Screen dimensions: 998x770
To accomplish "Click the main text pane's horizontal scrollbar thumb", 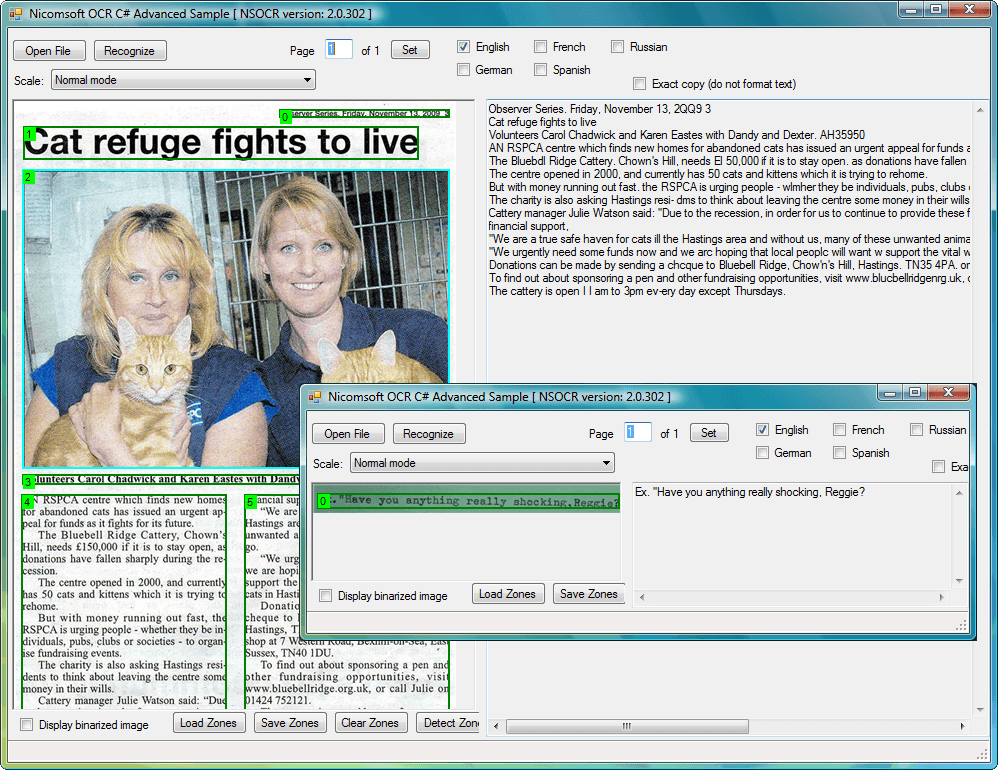I will 627,726.
